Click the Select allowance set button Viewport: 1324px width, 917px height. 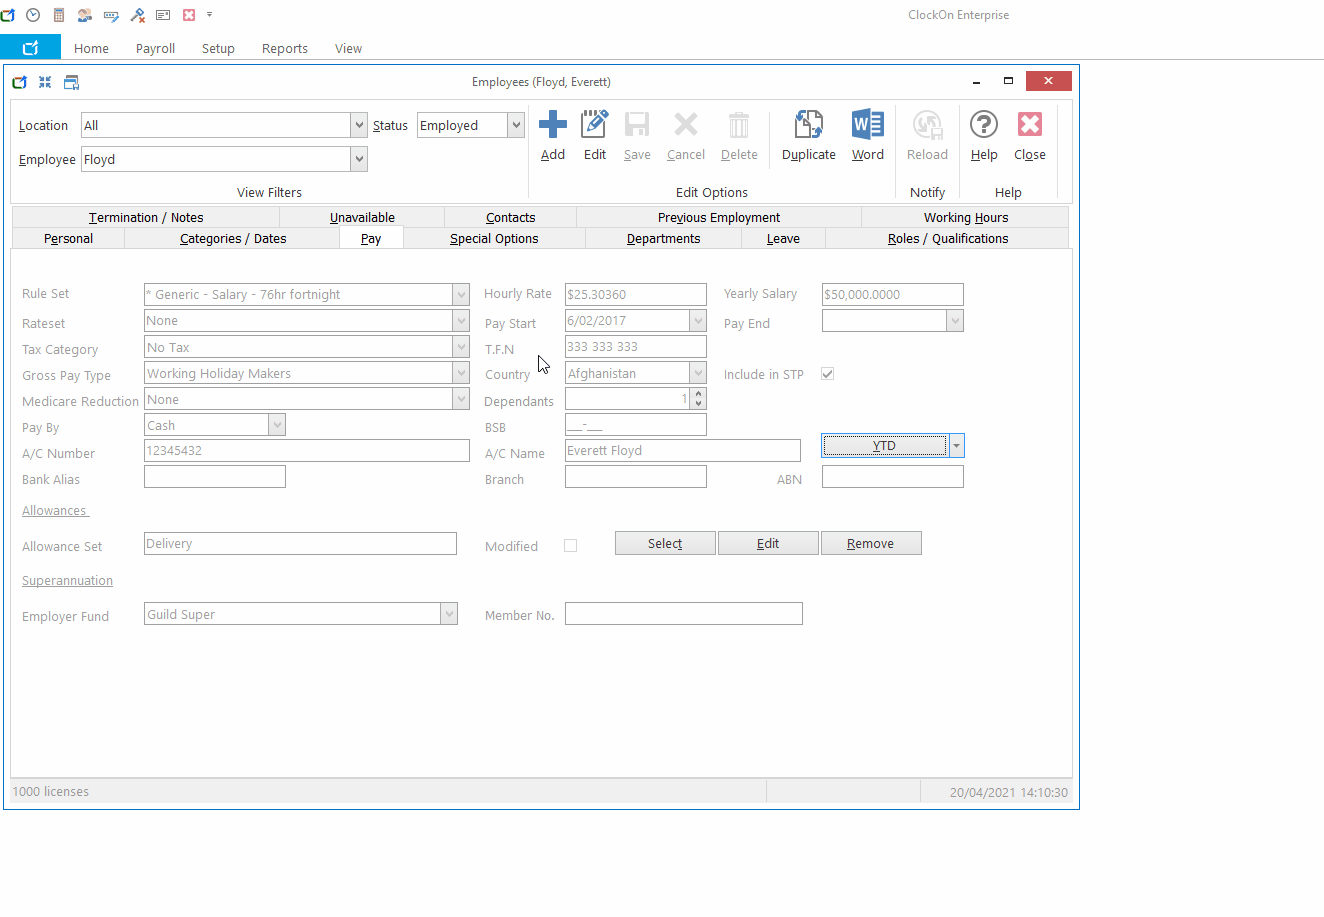(x=665, y=543)
